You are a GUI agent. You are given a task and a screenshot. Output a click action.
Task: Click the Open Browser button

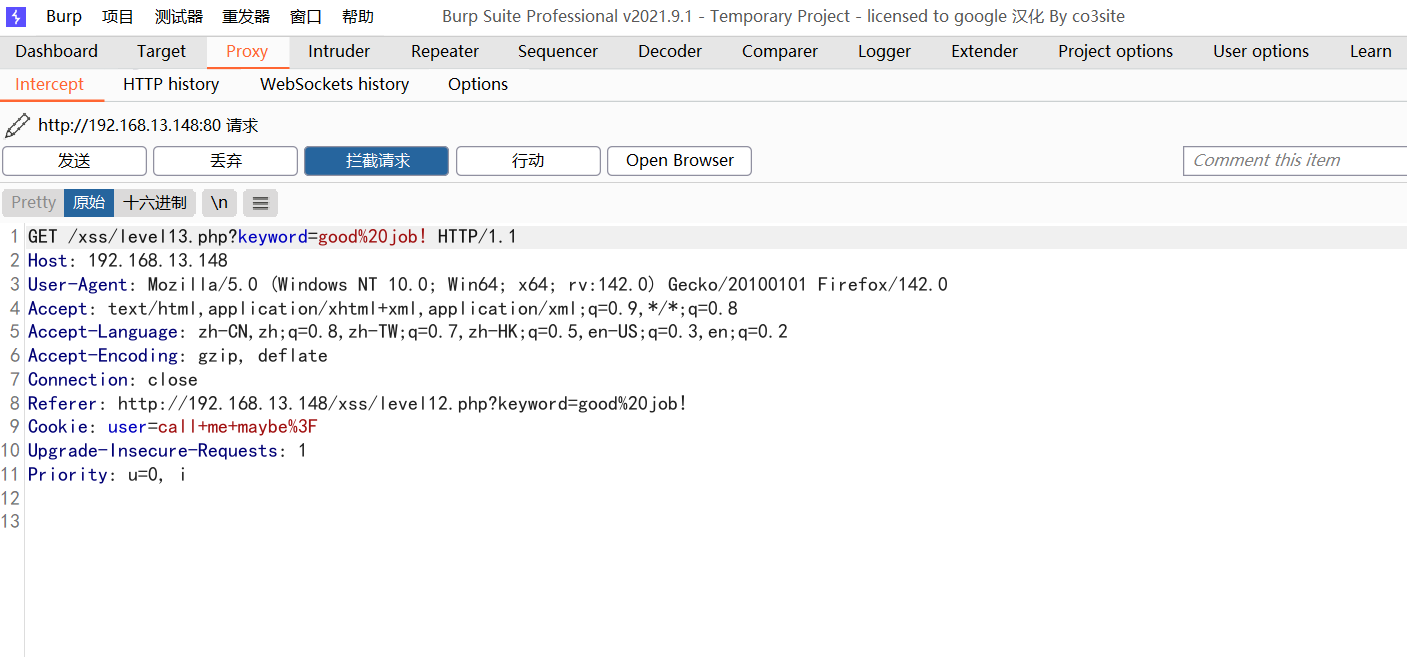pos(679,161)
